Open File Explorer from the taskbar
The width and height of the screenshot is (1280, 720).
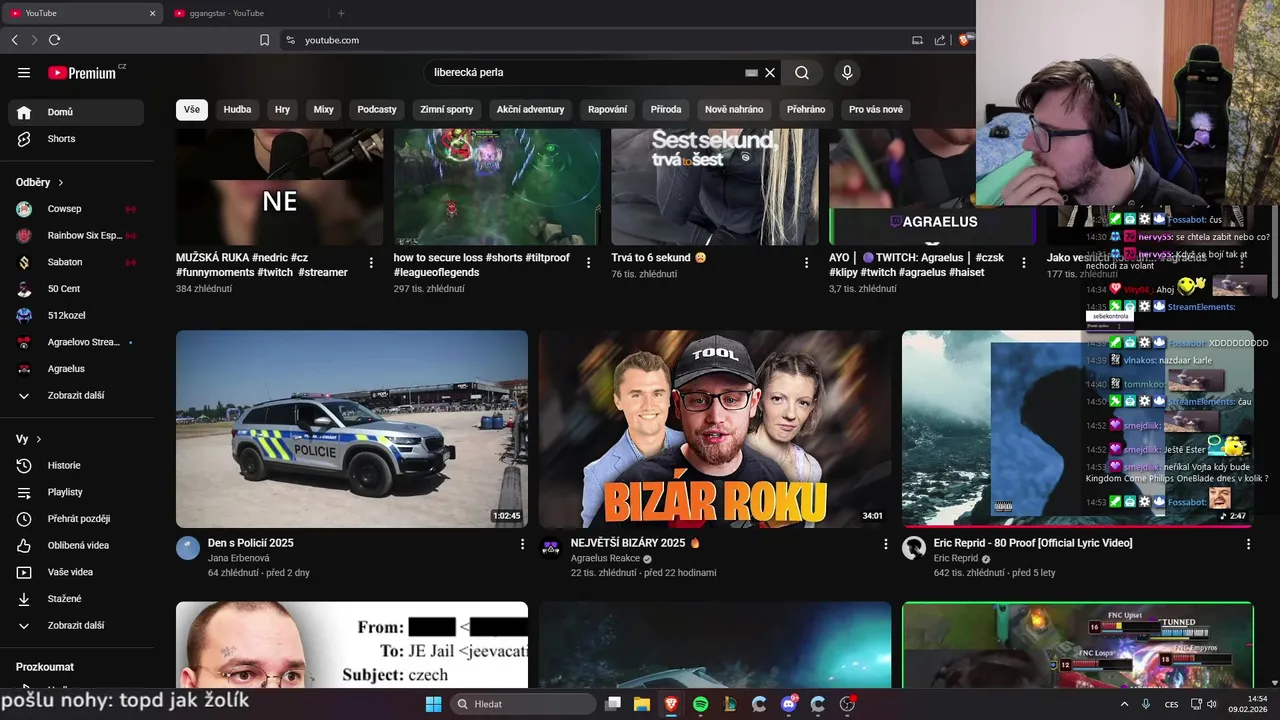[641, 704]
